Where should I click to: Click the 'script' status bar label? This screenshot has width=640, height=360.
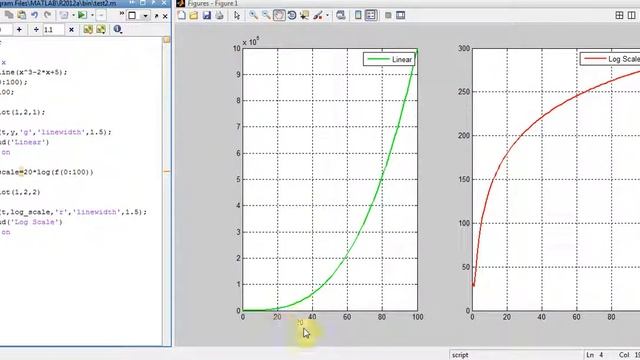pyautogui.click(x=460, y=355)
